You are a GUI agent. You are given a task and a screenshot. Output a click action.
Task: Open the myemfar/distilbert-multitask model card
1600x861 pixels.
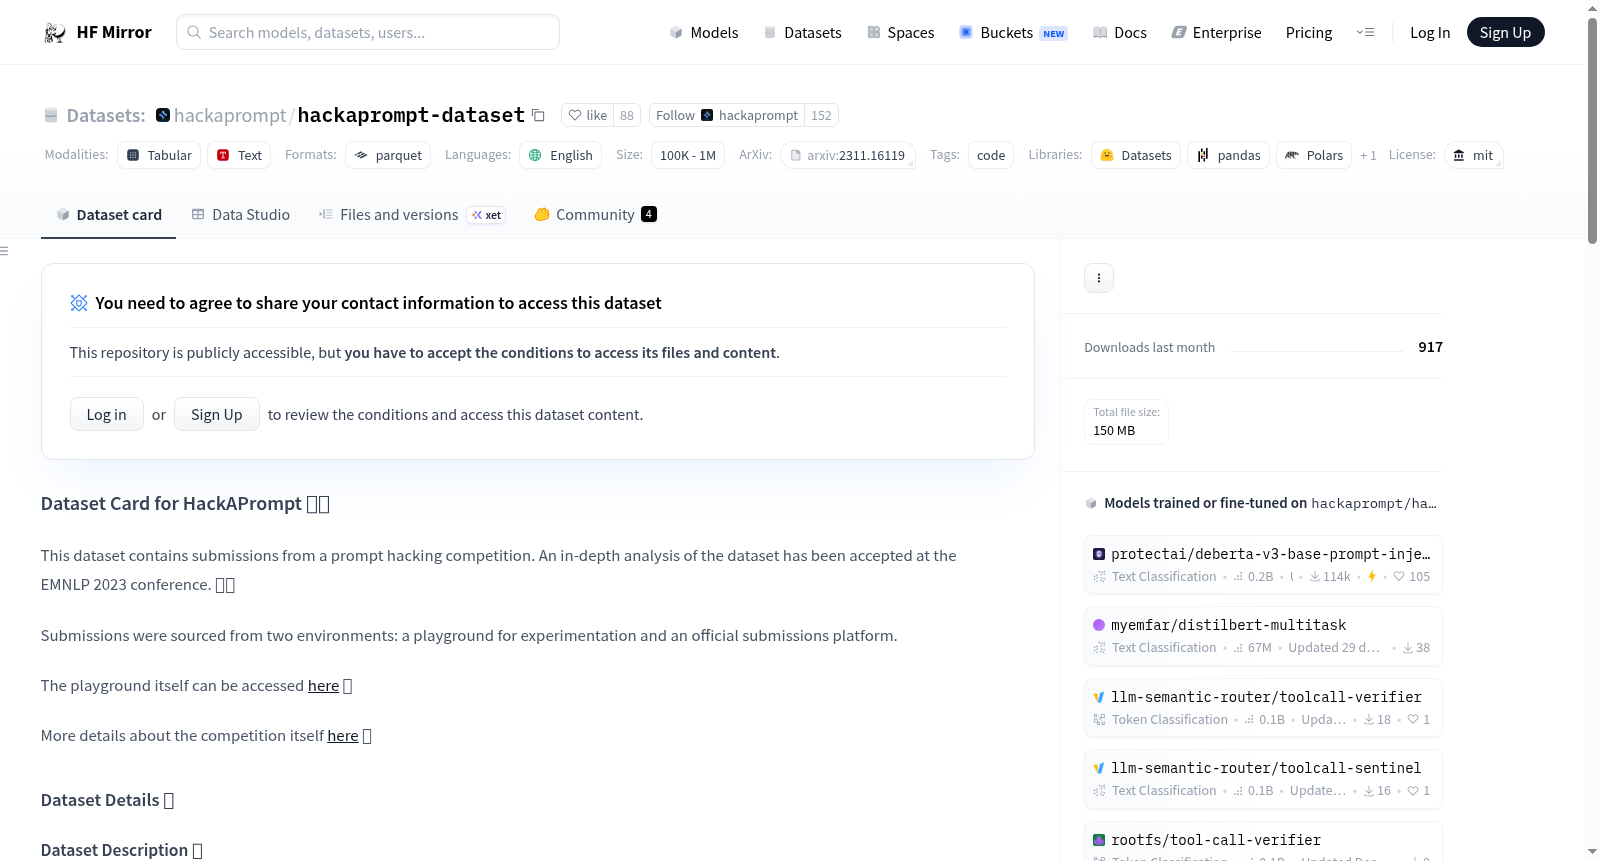1263,635
